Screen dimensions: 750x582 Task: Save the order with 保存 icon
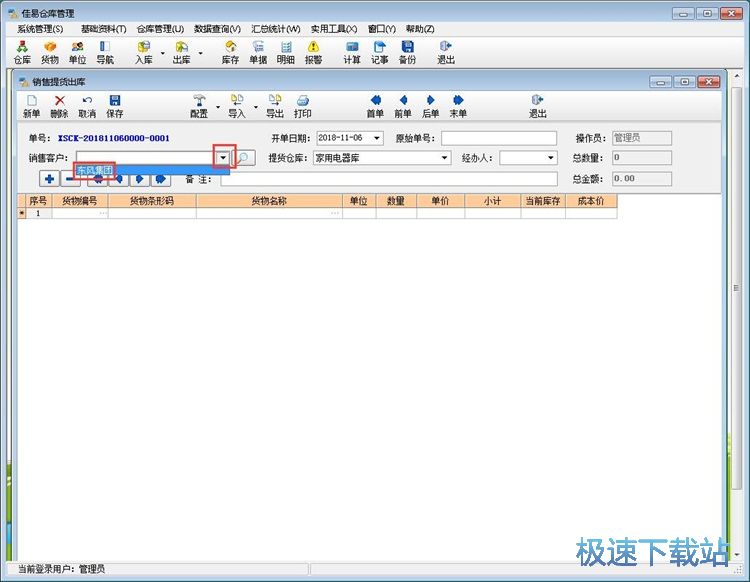pos(115,106)
